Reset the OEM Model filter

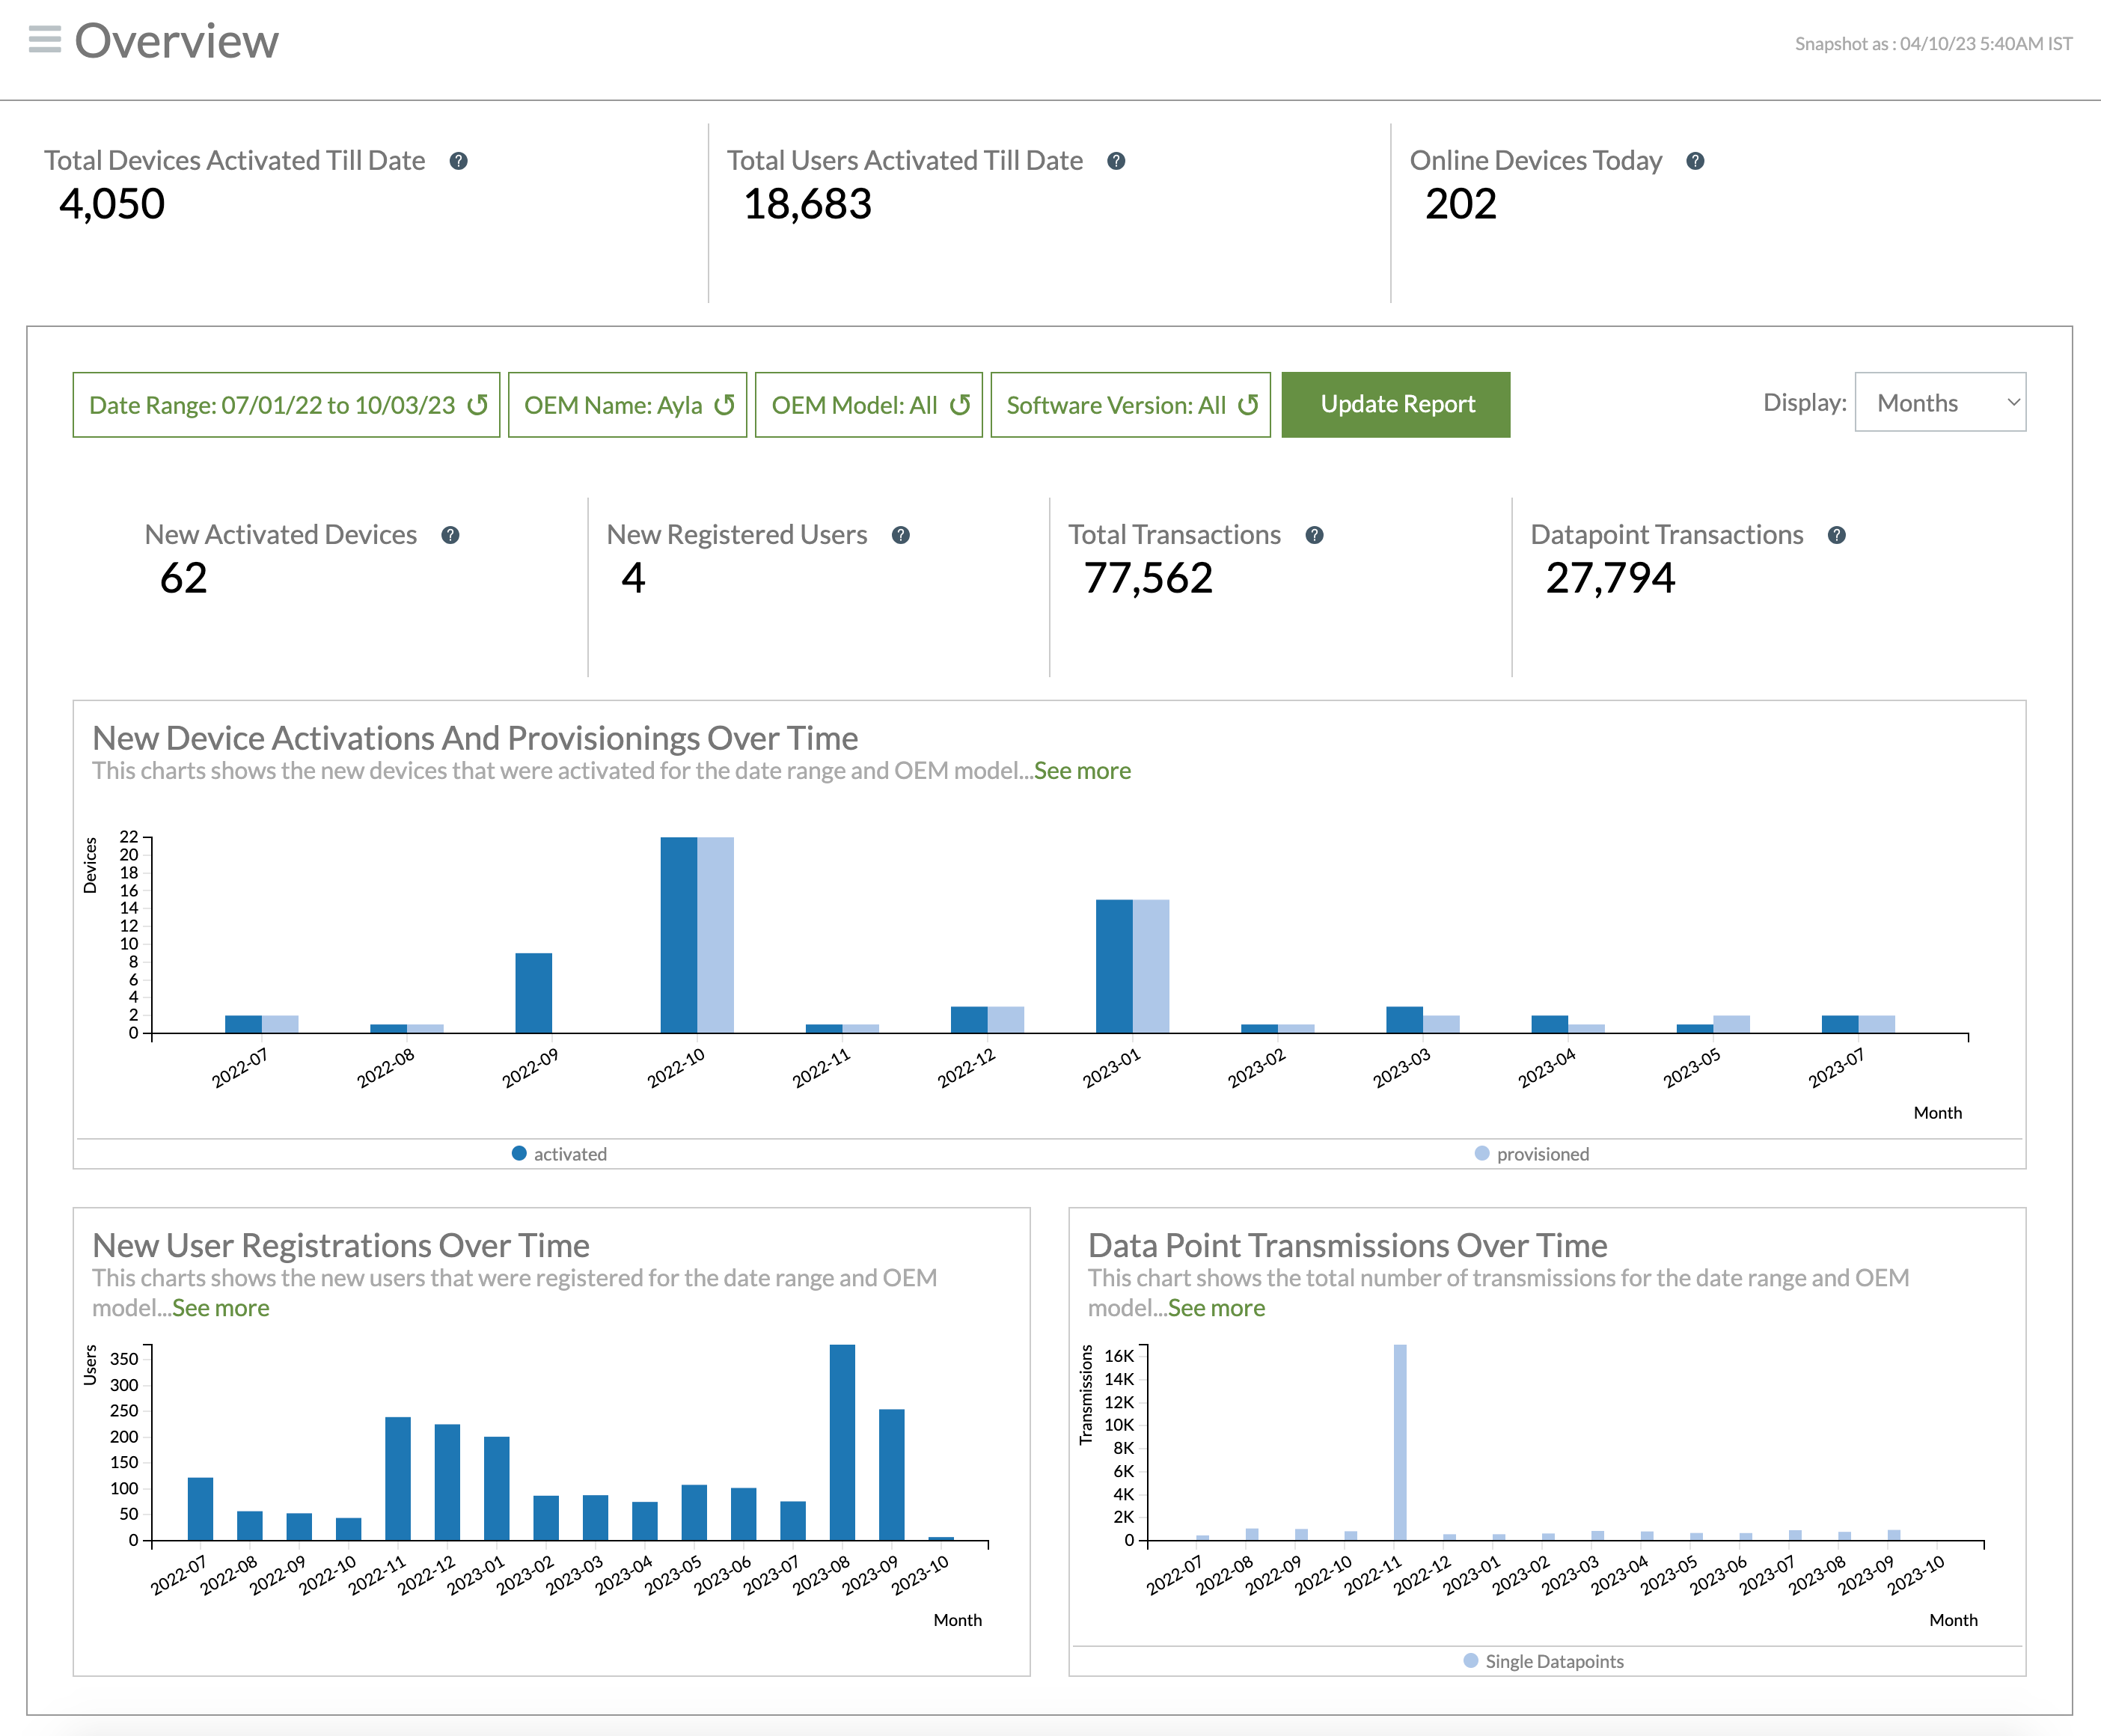pos(960,405)
